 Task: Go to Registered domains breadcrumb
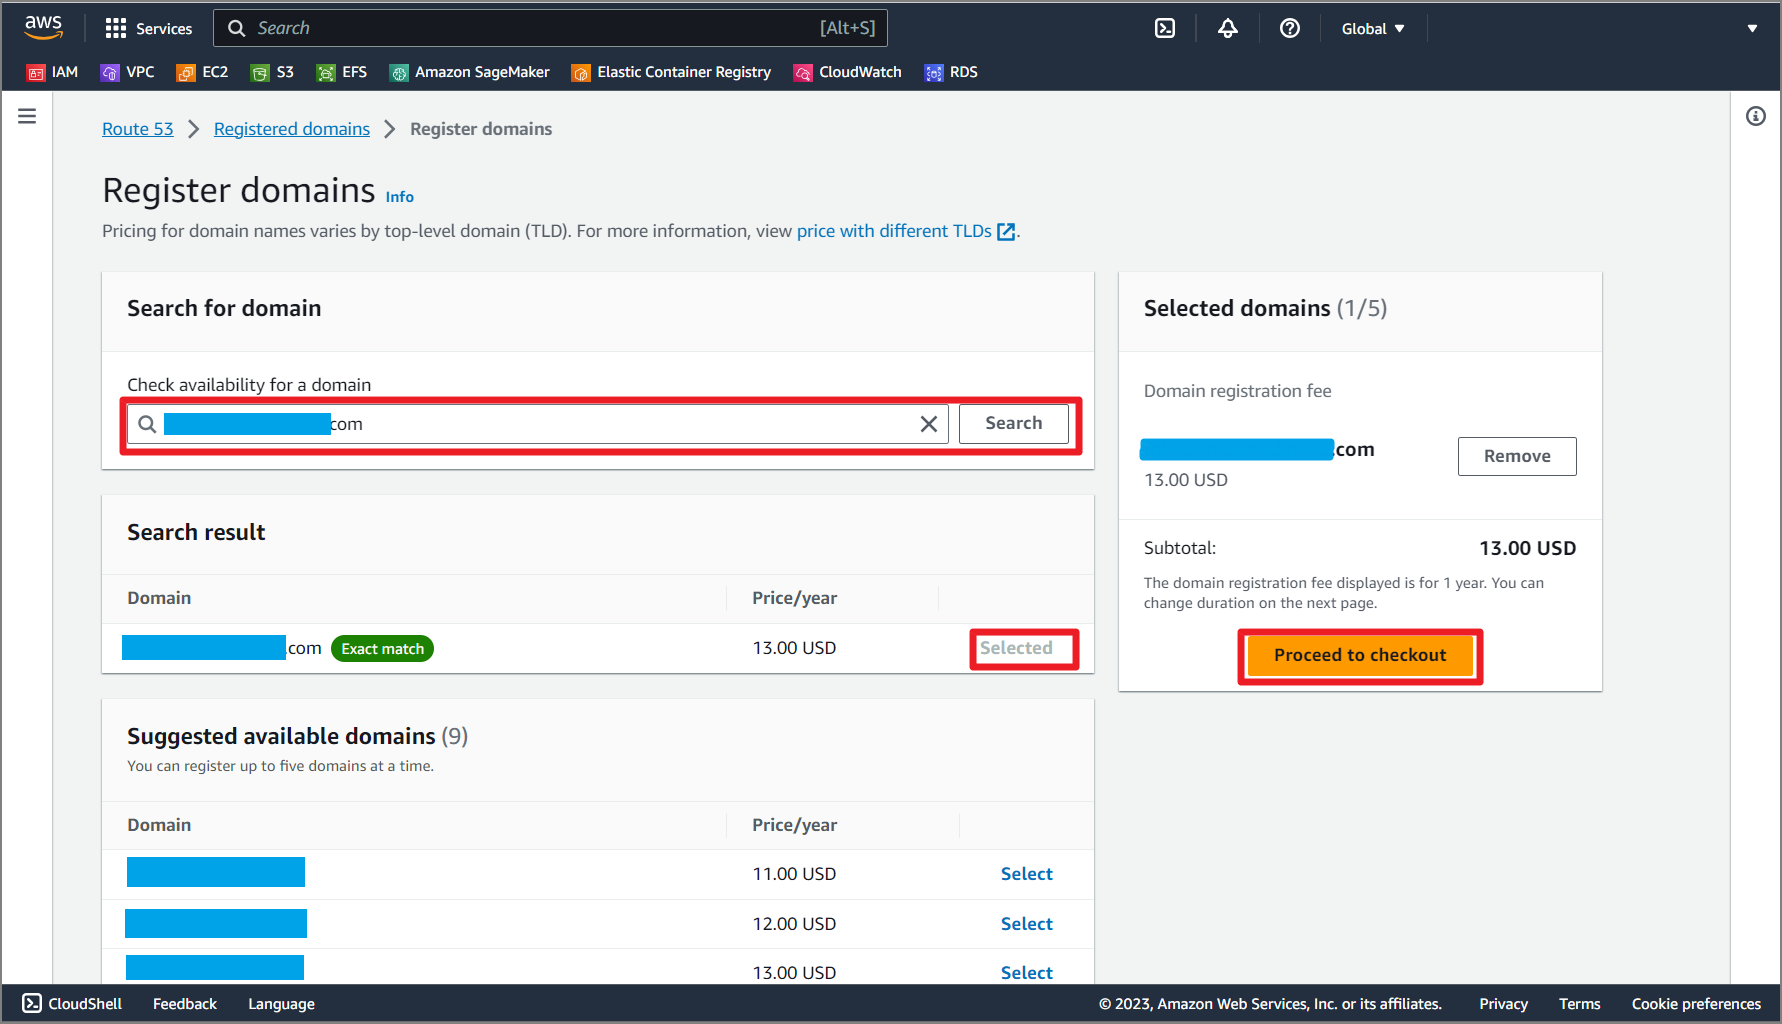[292, 129]
